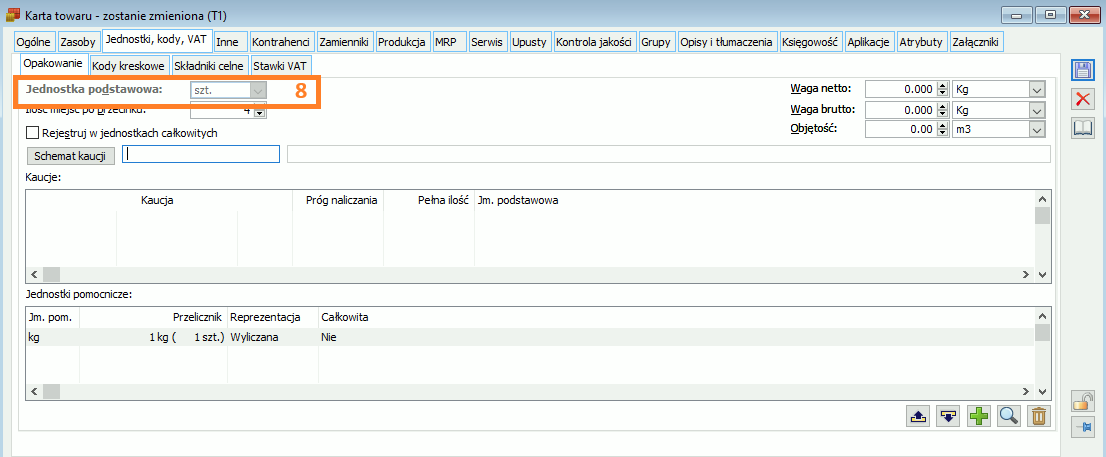
Task: Open the Waga brutto unit dropdown
Action: coord(1036,109)
